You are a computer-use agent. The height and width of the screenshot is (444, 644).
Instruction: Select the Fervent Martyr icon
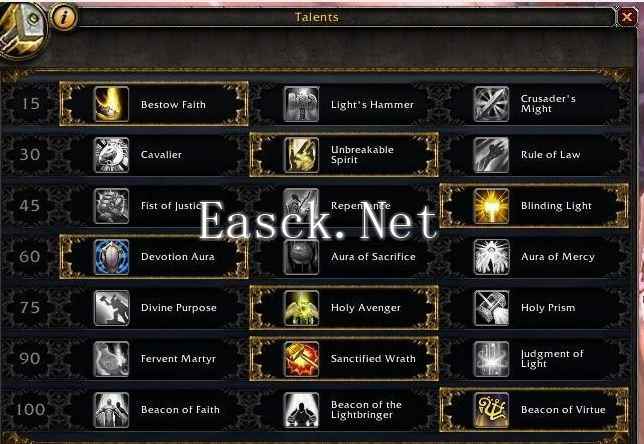(x=111, y=359)
